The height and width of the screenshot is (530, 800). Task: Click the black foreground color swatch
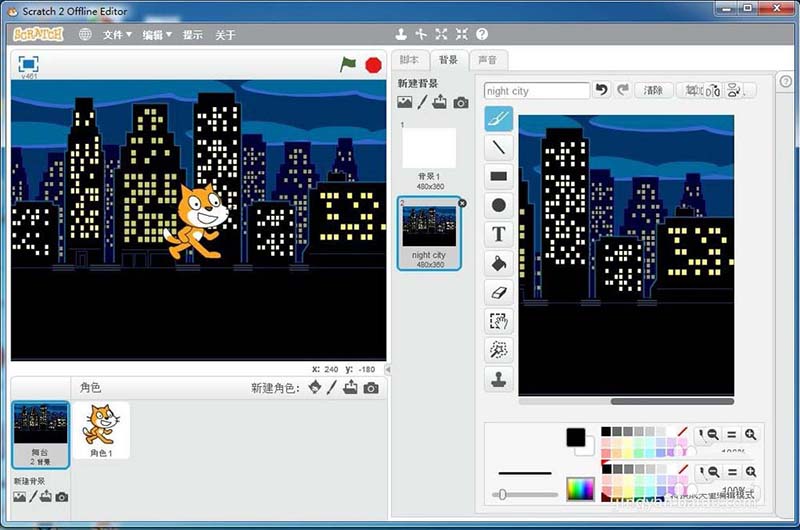click(x=576, y=437)
